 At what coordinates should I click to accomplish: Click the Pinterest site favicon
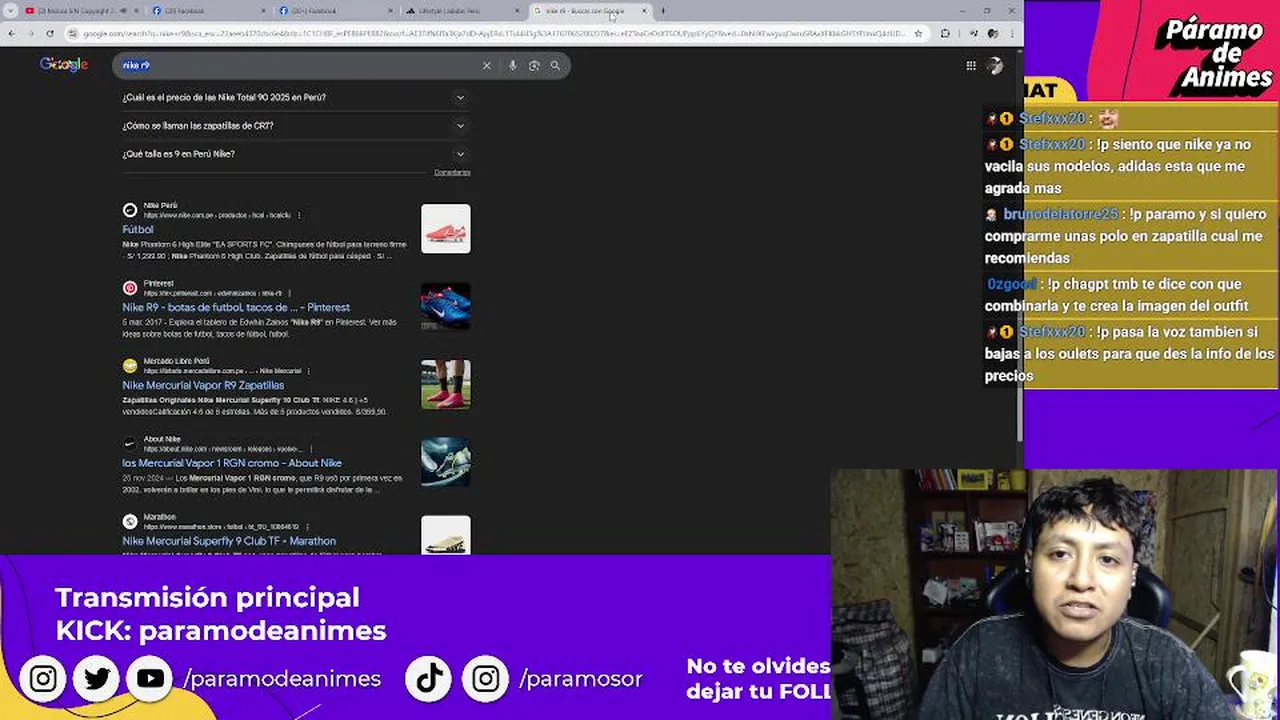(x=130, y=288)
